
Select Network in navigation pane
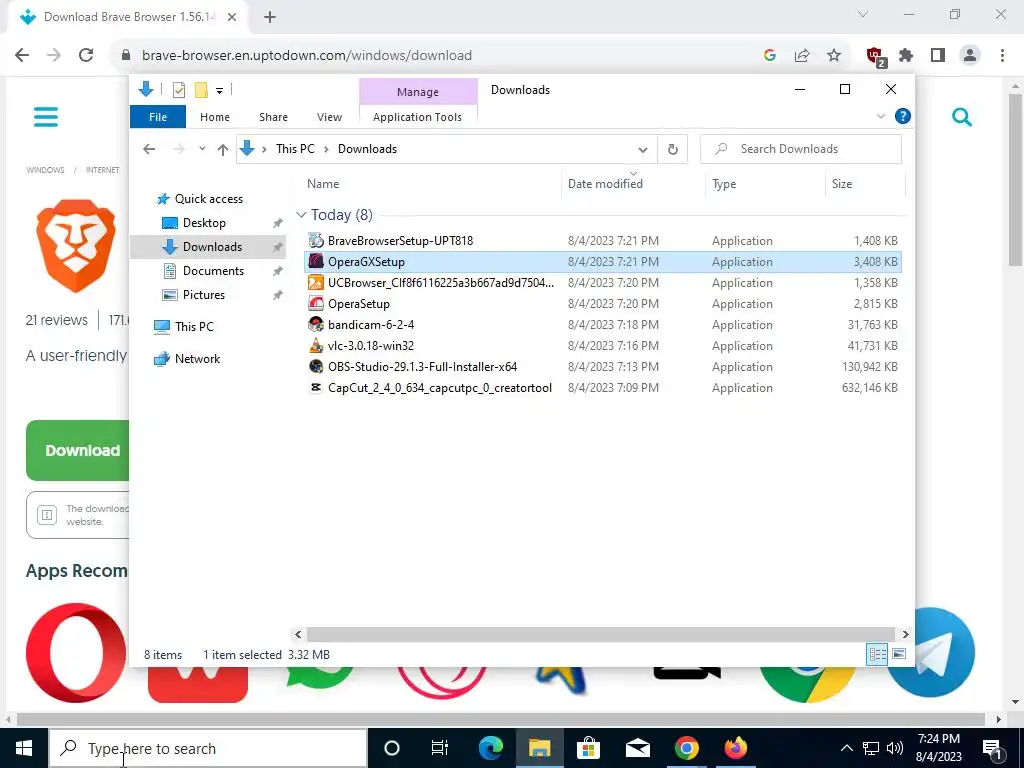coord(197,359)
